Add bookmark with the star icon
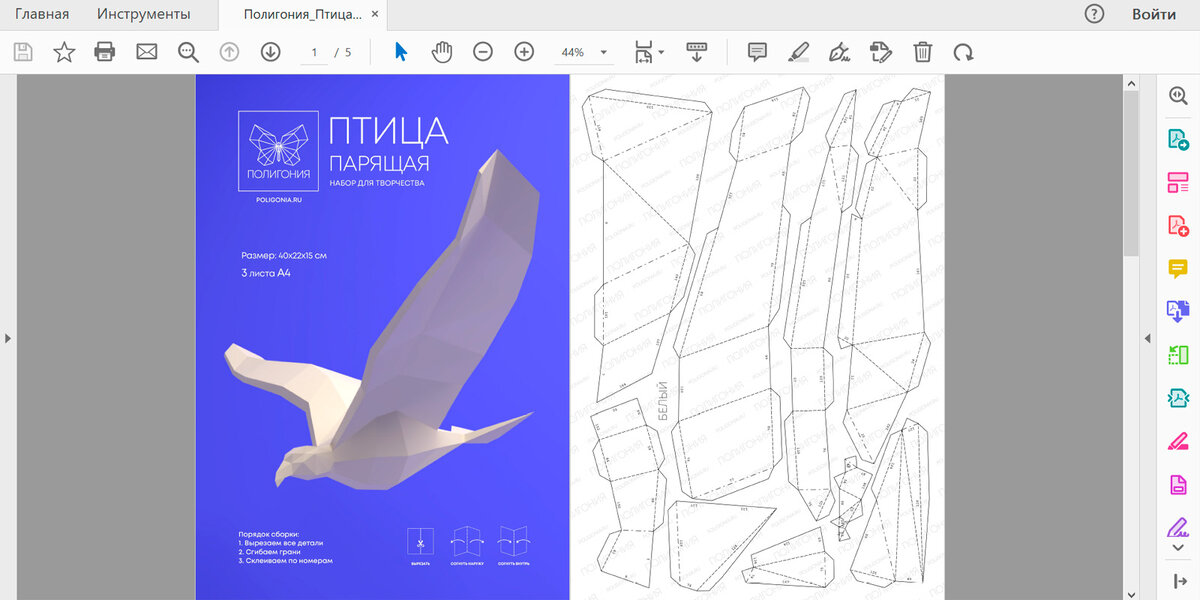Screen dimensions: 1200x600 [64, 52]
